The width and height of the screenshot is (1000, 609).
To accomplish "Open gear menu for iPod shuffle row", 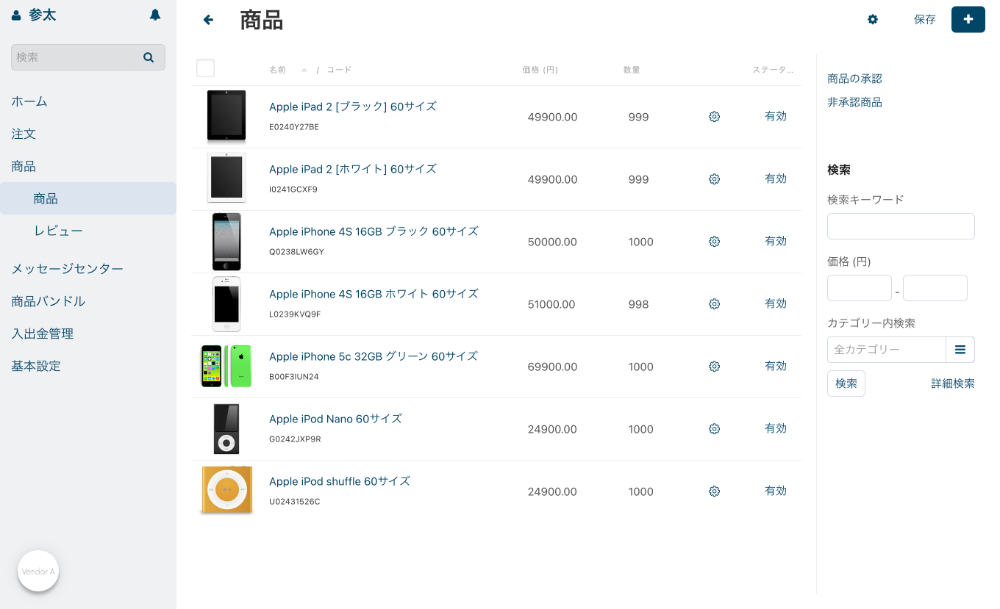I will [x=714, y=492].
